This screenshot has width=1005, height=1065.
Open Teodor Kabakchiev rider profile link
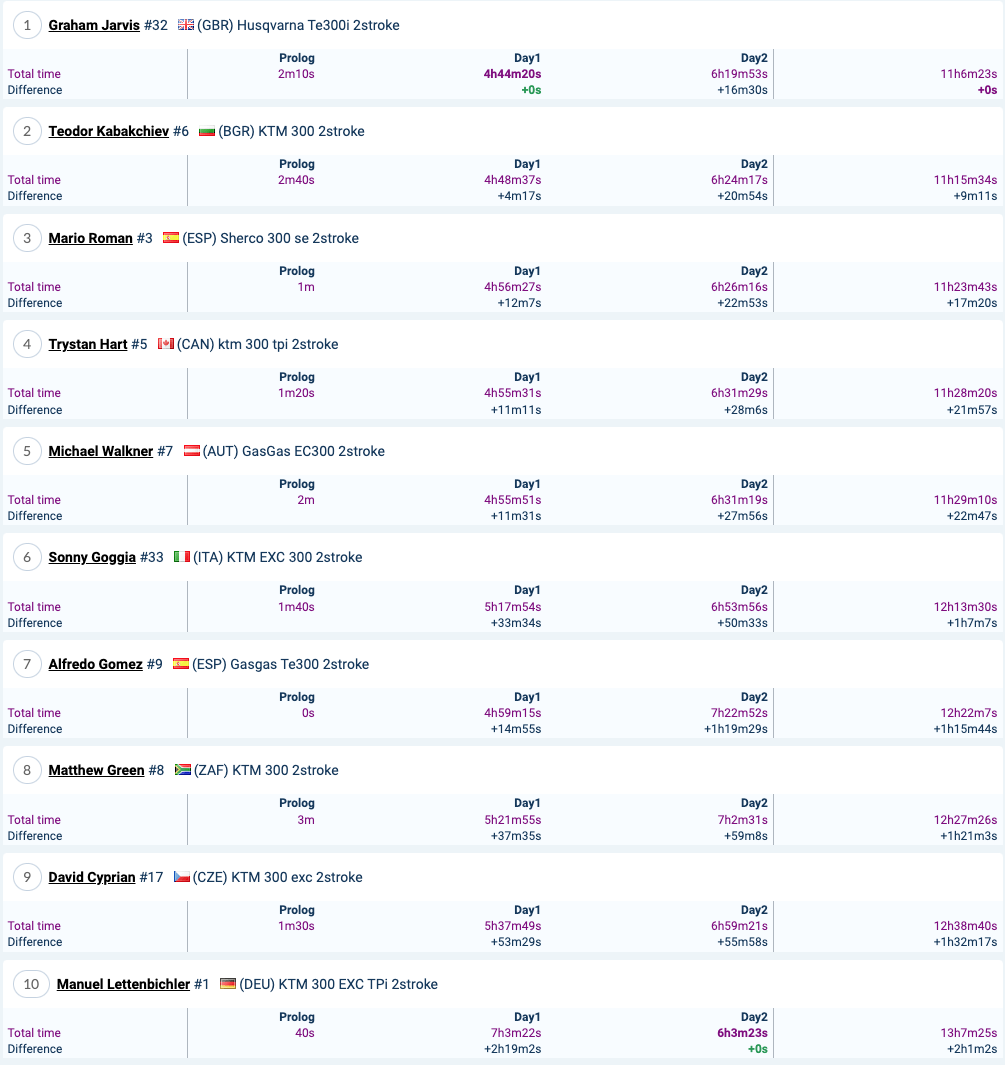(x=109, y=131)
